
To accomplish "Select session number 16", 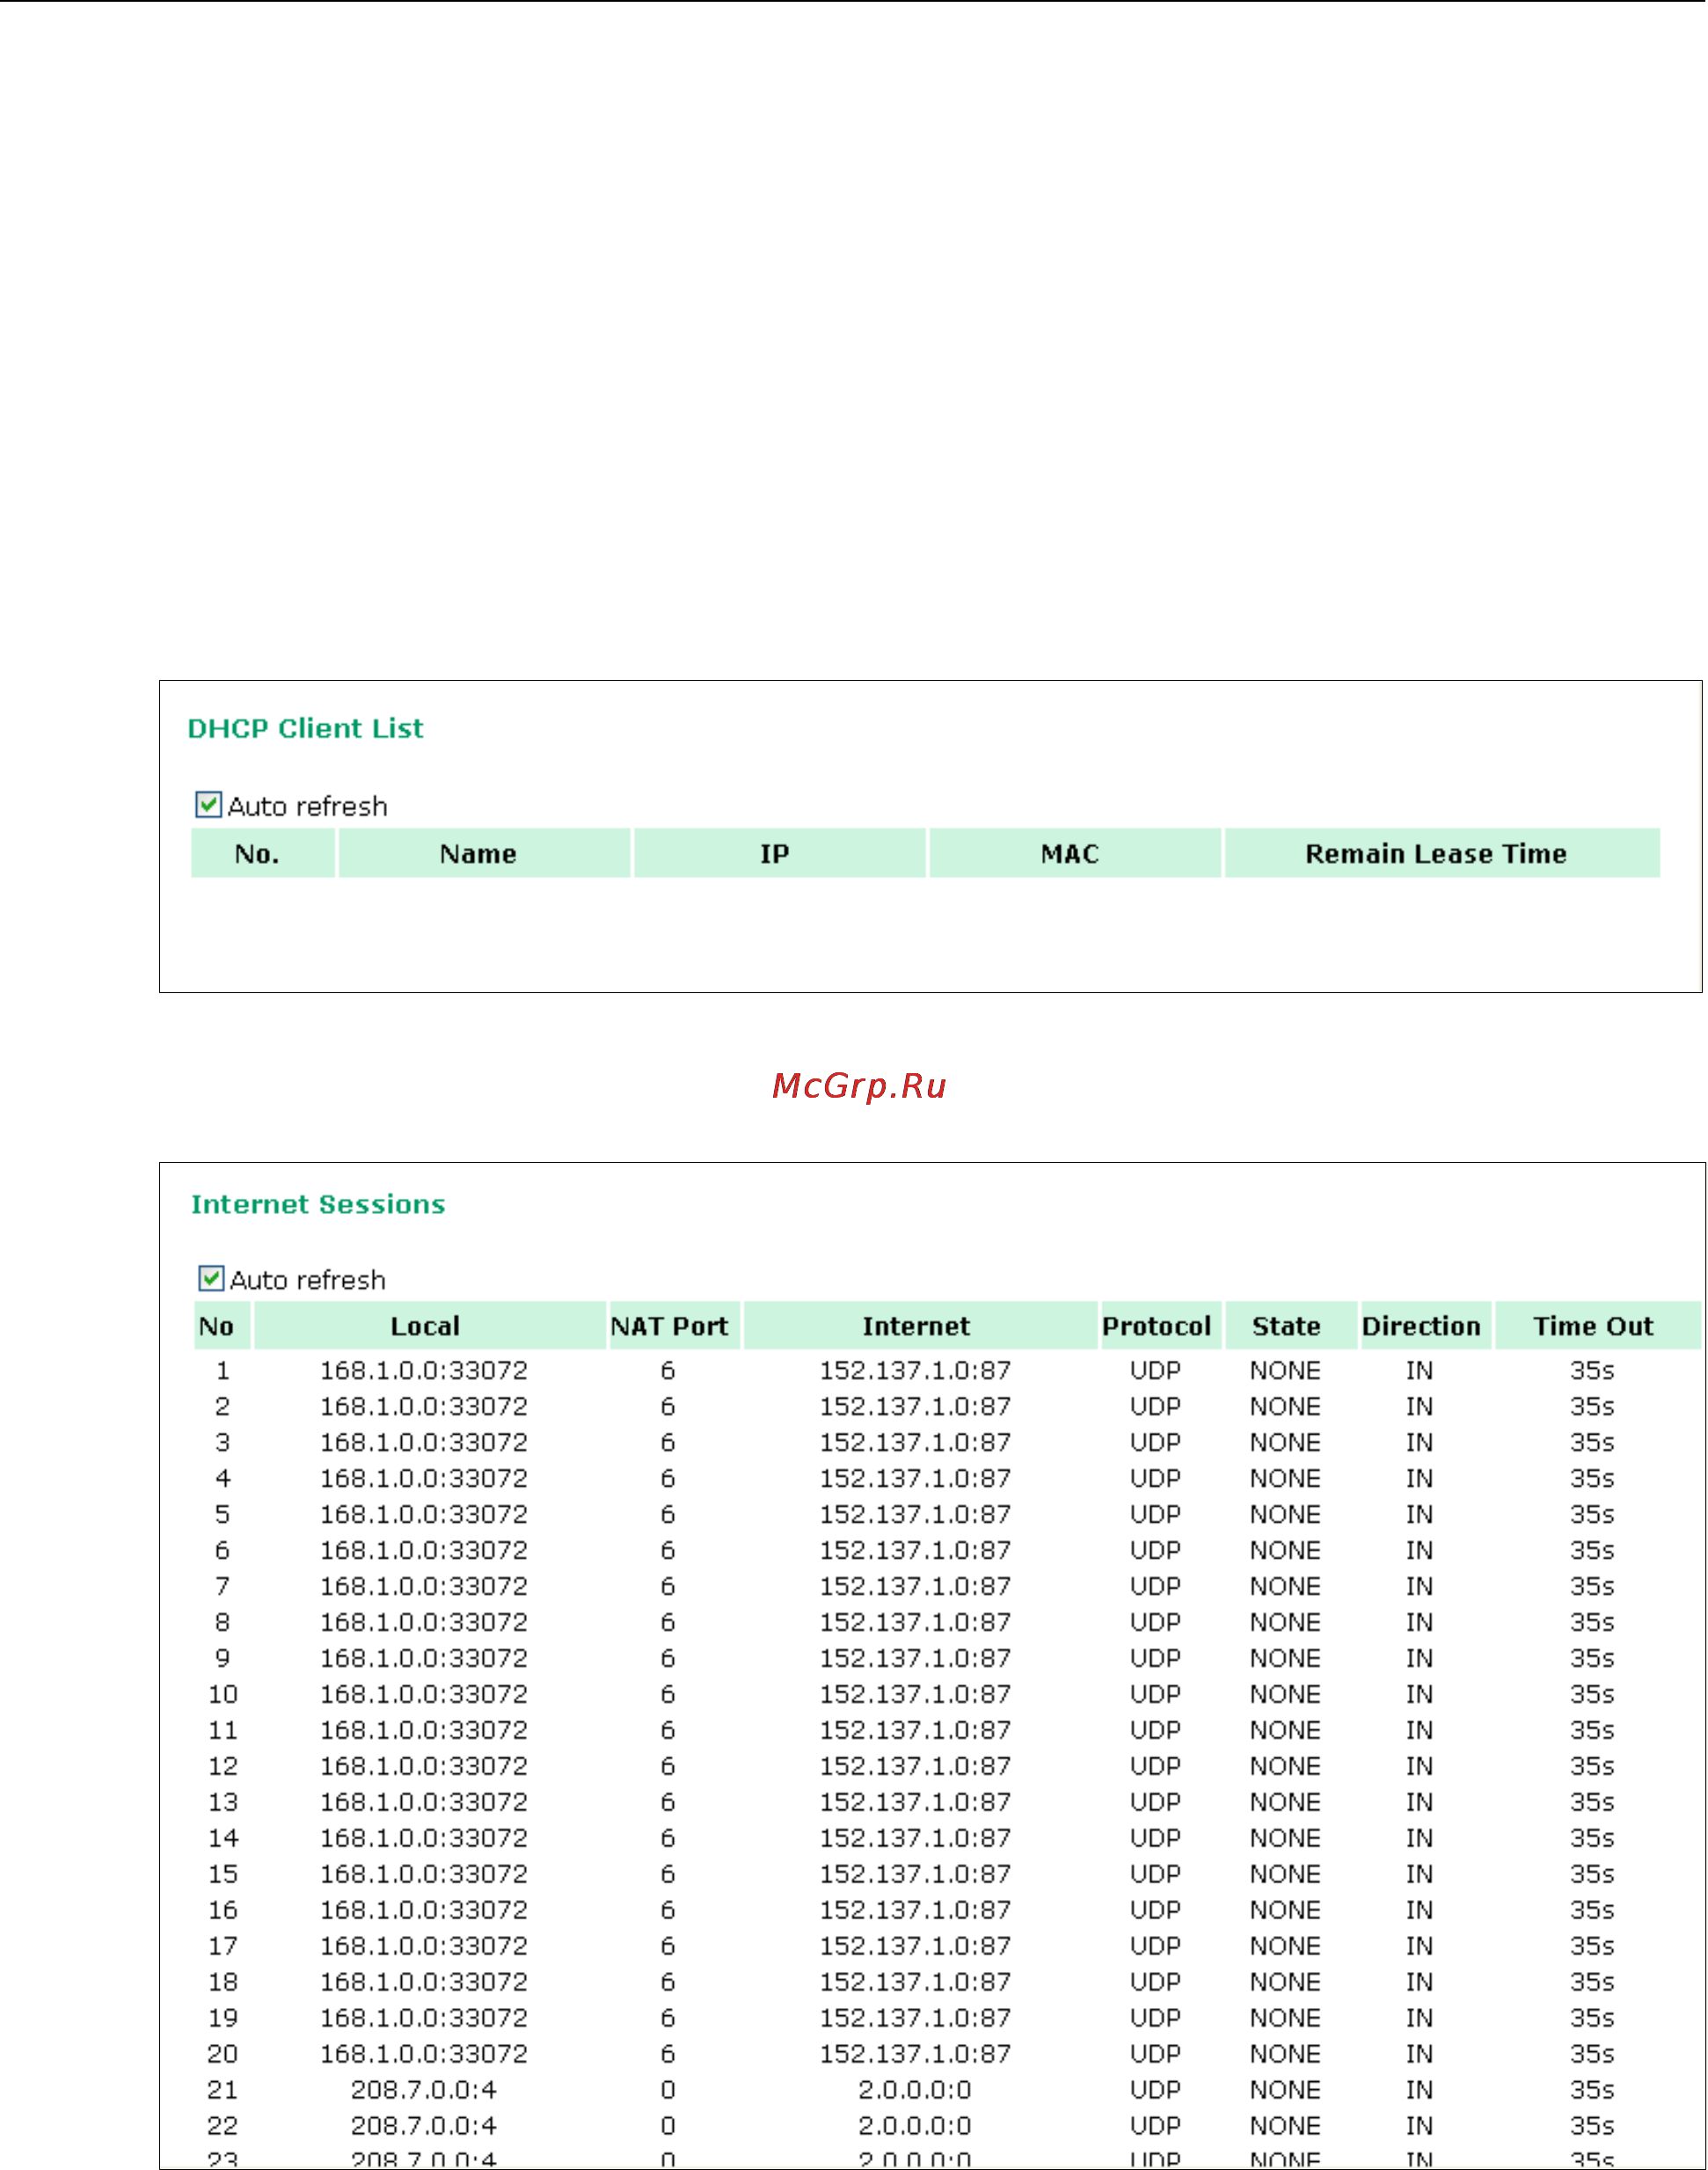I will (222, 1910).
